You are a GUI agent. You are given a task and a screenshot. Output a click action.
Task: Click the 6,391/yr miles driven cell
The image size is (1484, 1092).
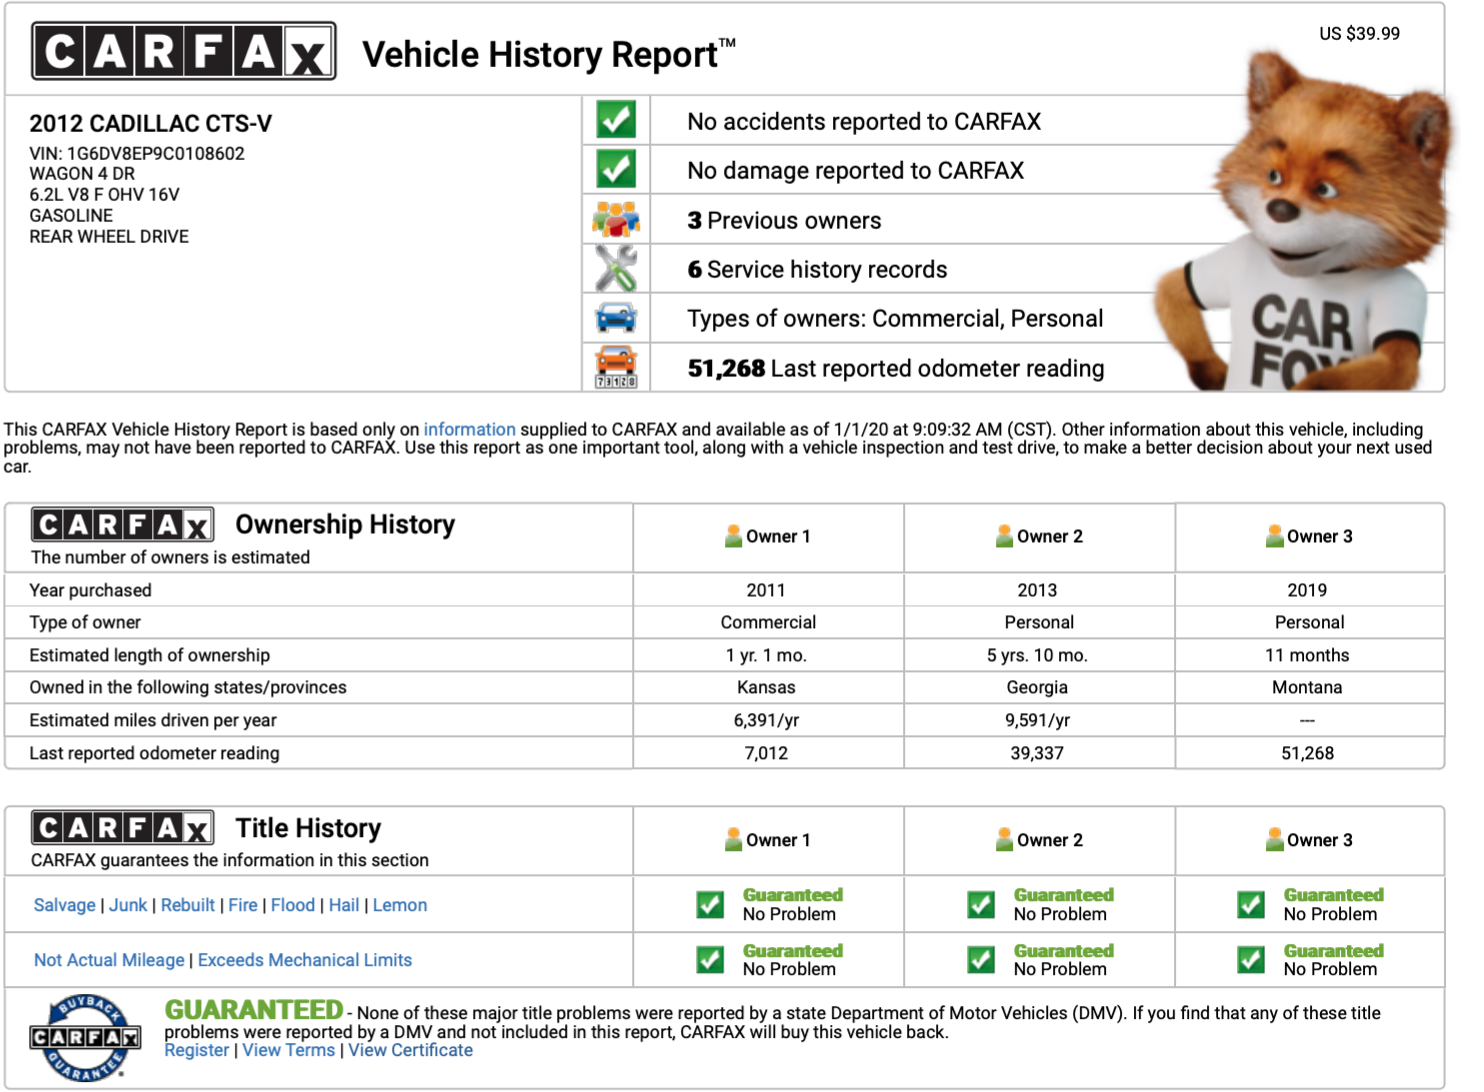766,720
